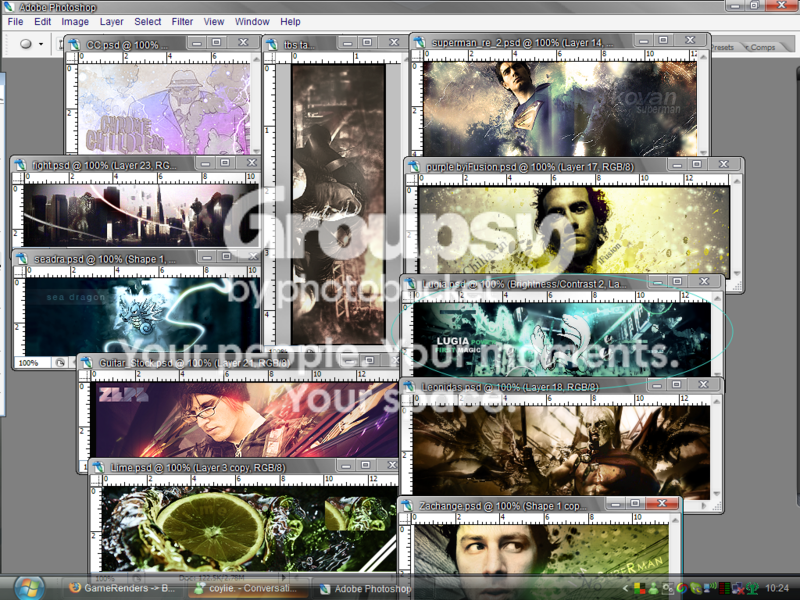The height and width of the screenshot is (600, 800).
Task: Open the Help menu
Action: (x=290, y=21)
